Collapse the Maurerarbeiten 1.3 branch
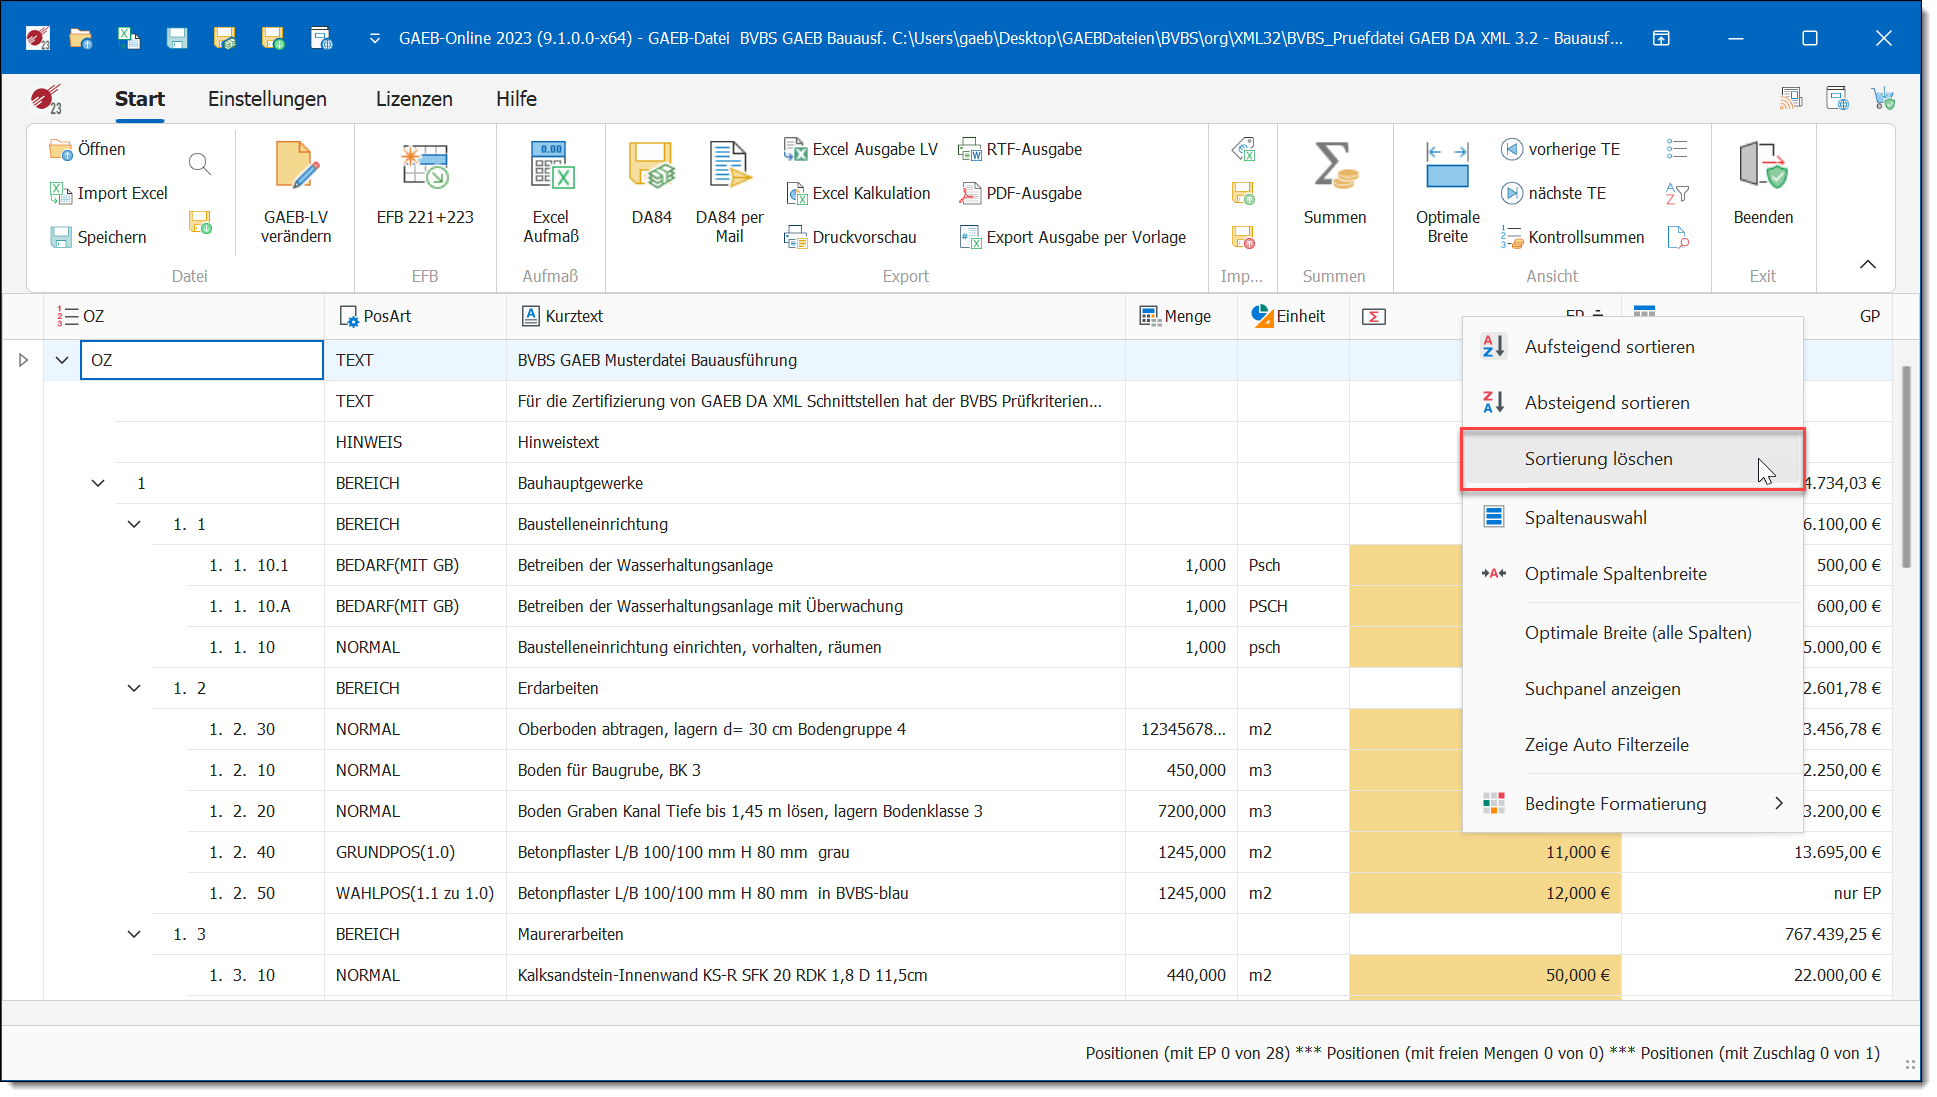The image size is (1937, 1097). (x=134, y=934)
